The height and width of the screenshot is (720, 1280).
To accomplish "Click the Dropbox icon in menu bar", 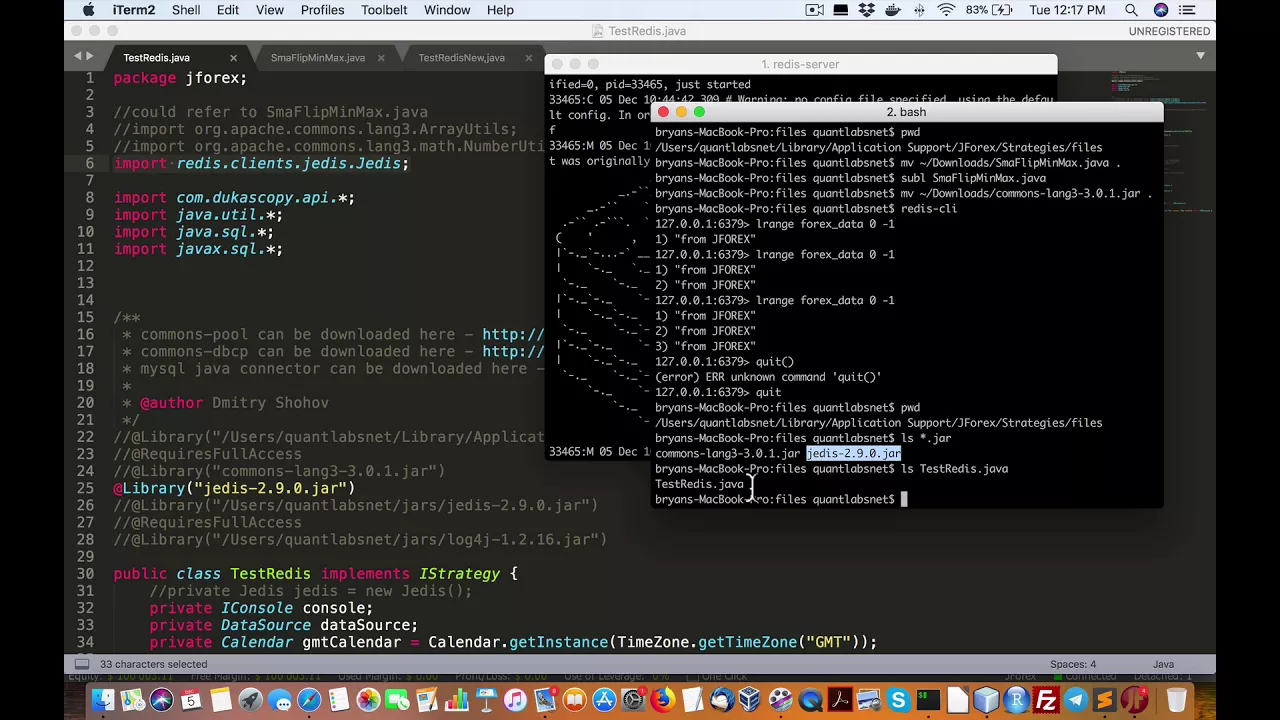I will [867, 10].
